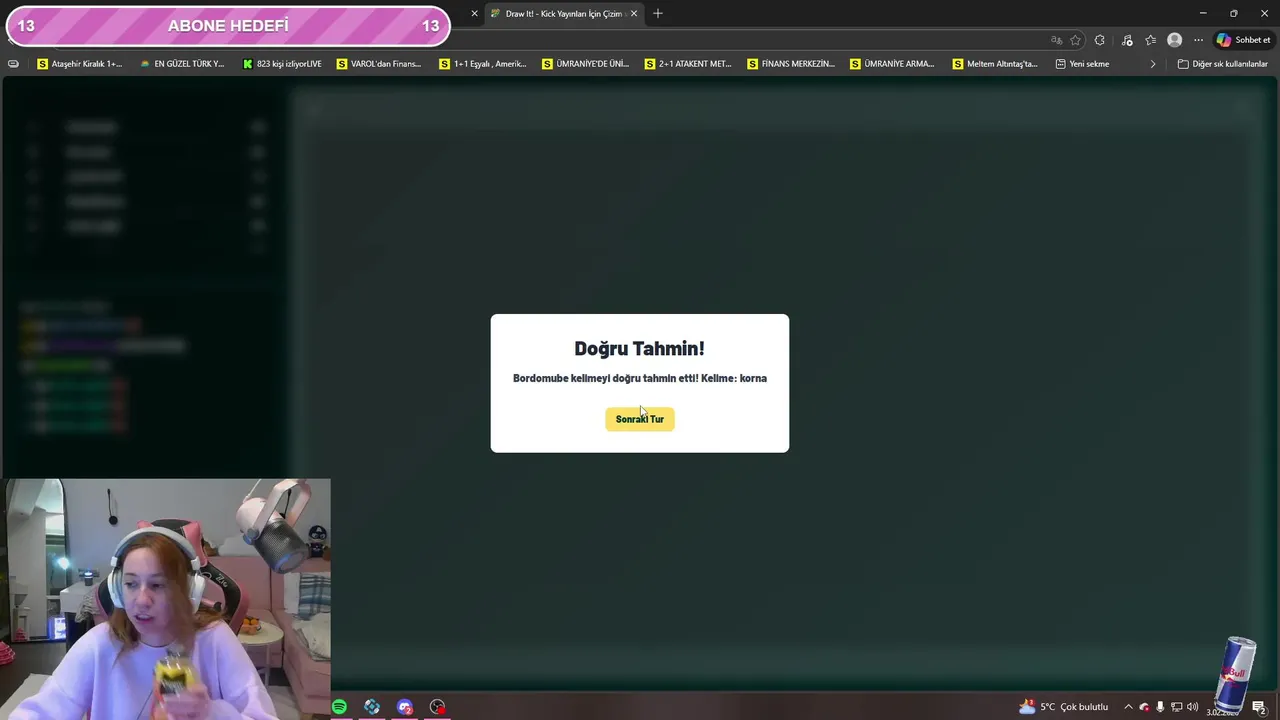Open the Ataşehir Kiralık 1+... bookmark
1280x720 pixels.
(79, 64)
